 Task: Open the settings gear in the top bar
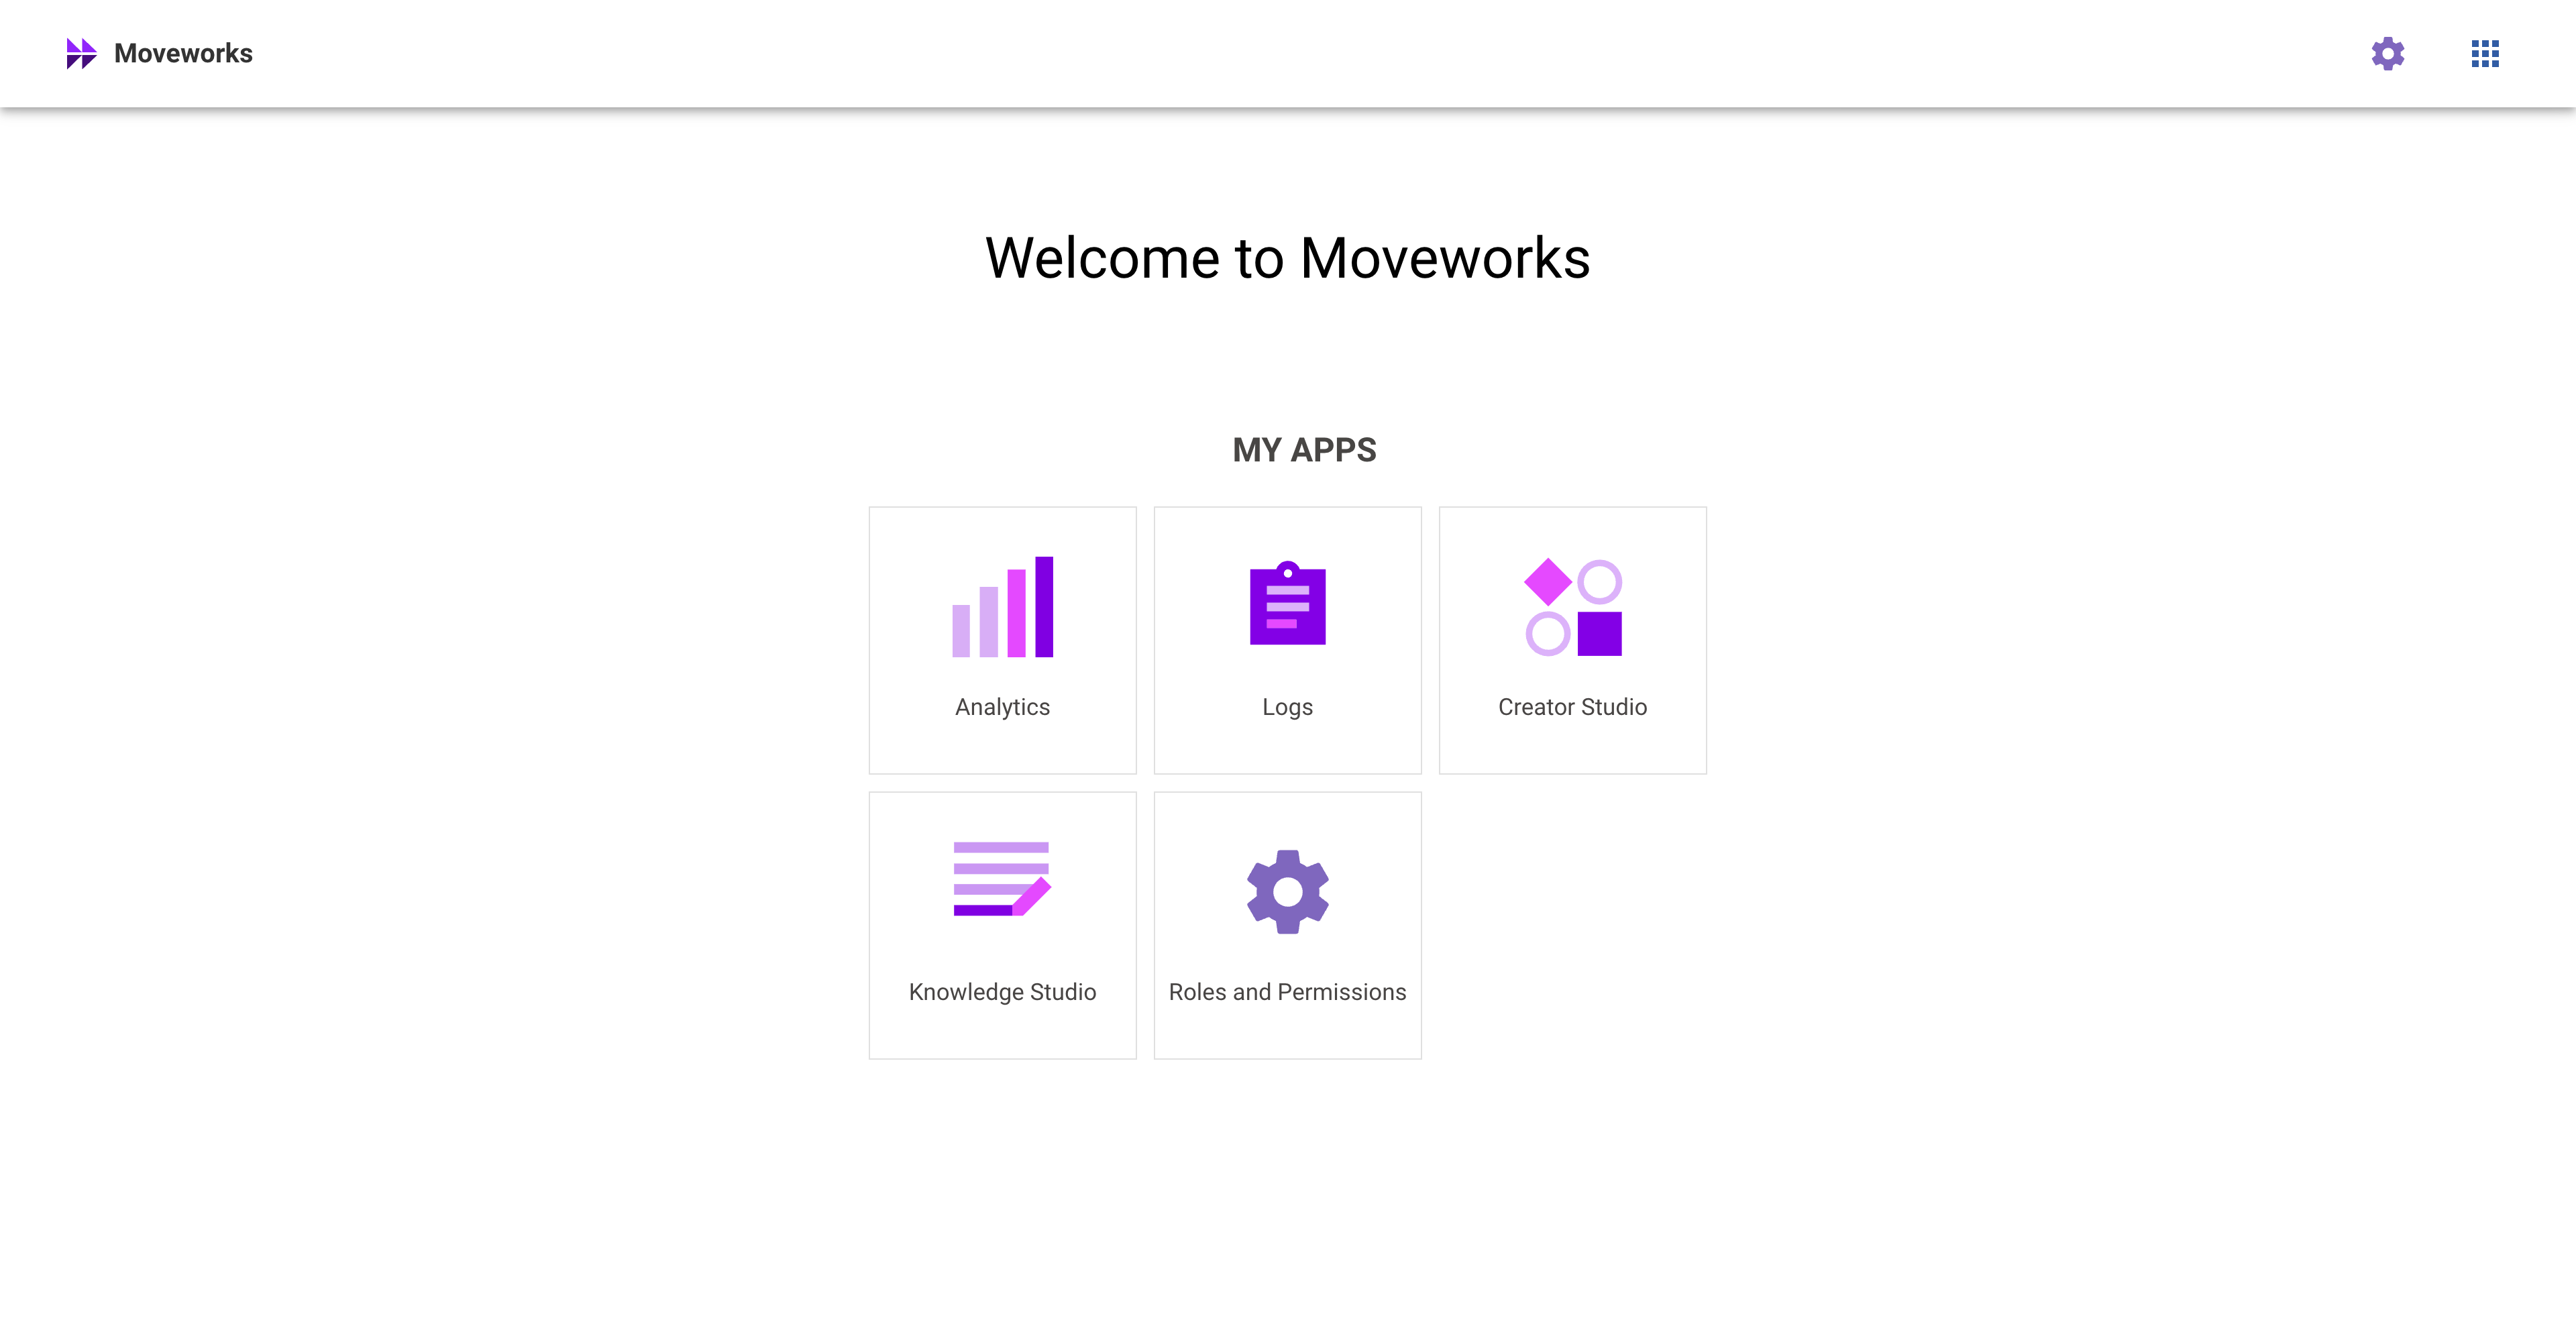pos(2387,54)
